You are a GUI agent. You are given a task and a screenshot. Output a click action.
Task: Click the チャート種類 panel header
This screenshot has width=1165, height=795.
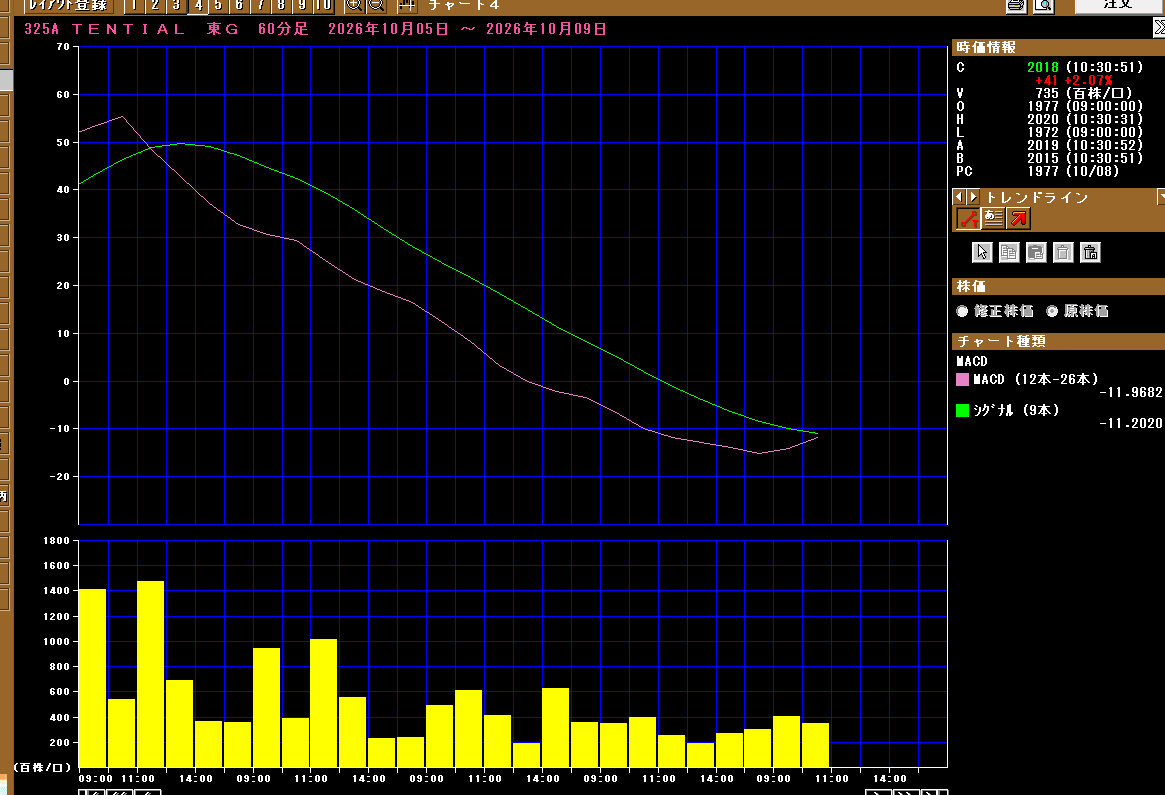[x=1058, y=341]
